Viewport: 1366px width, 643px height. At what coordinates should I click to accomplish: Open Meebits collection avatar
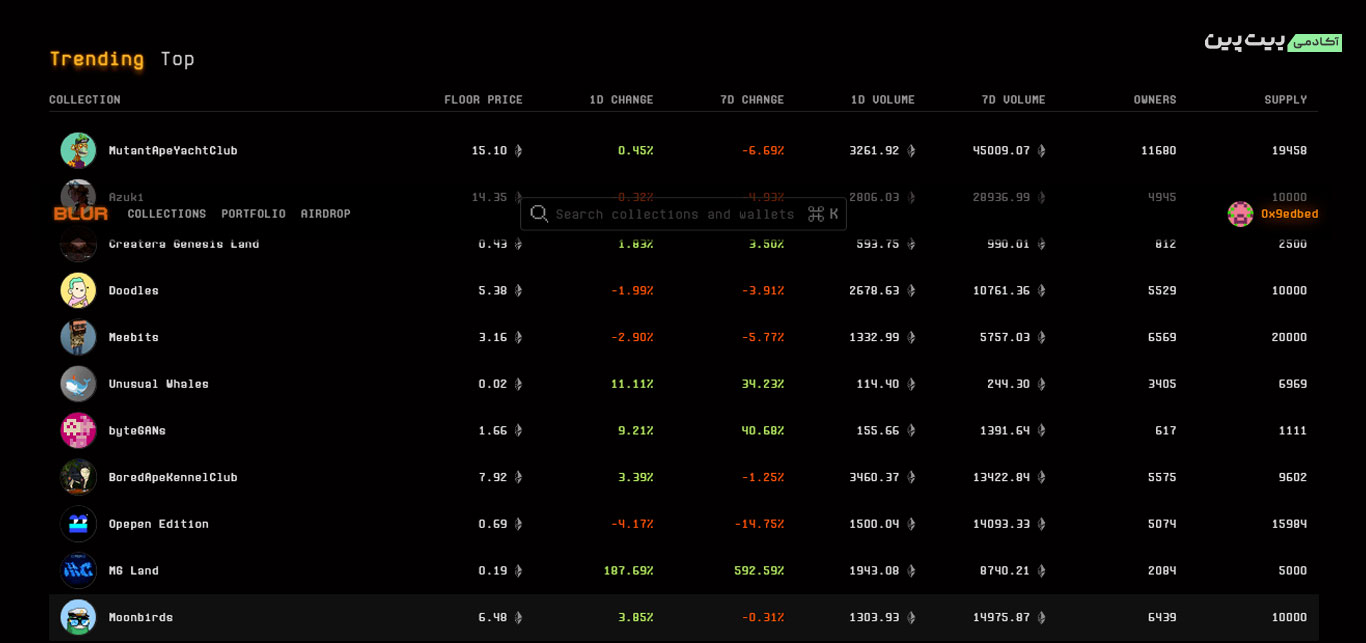pos(78,337)
